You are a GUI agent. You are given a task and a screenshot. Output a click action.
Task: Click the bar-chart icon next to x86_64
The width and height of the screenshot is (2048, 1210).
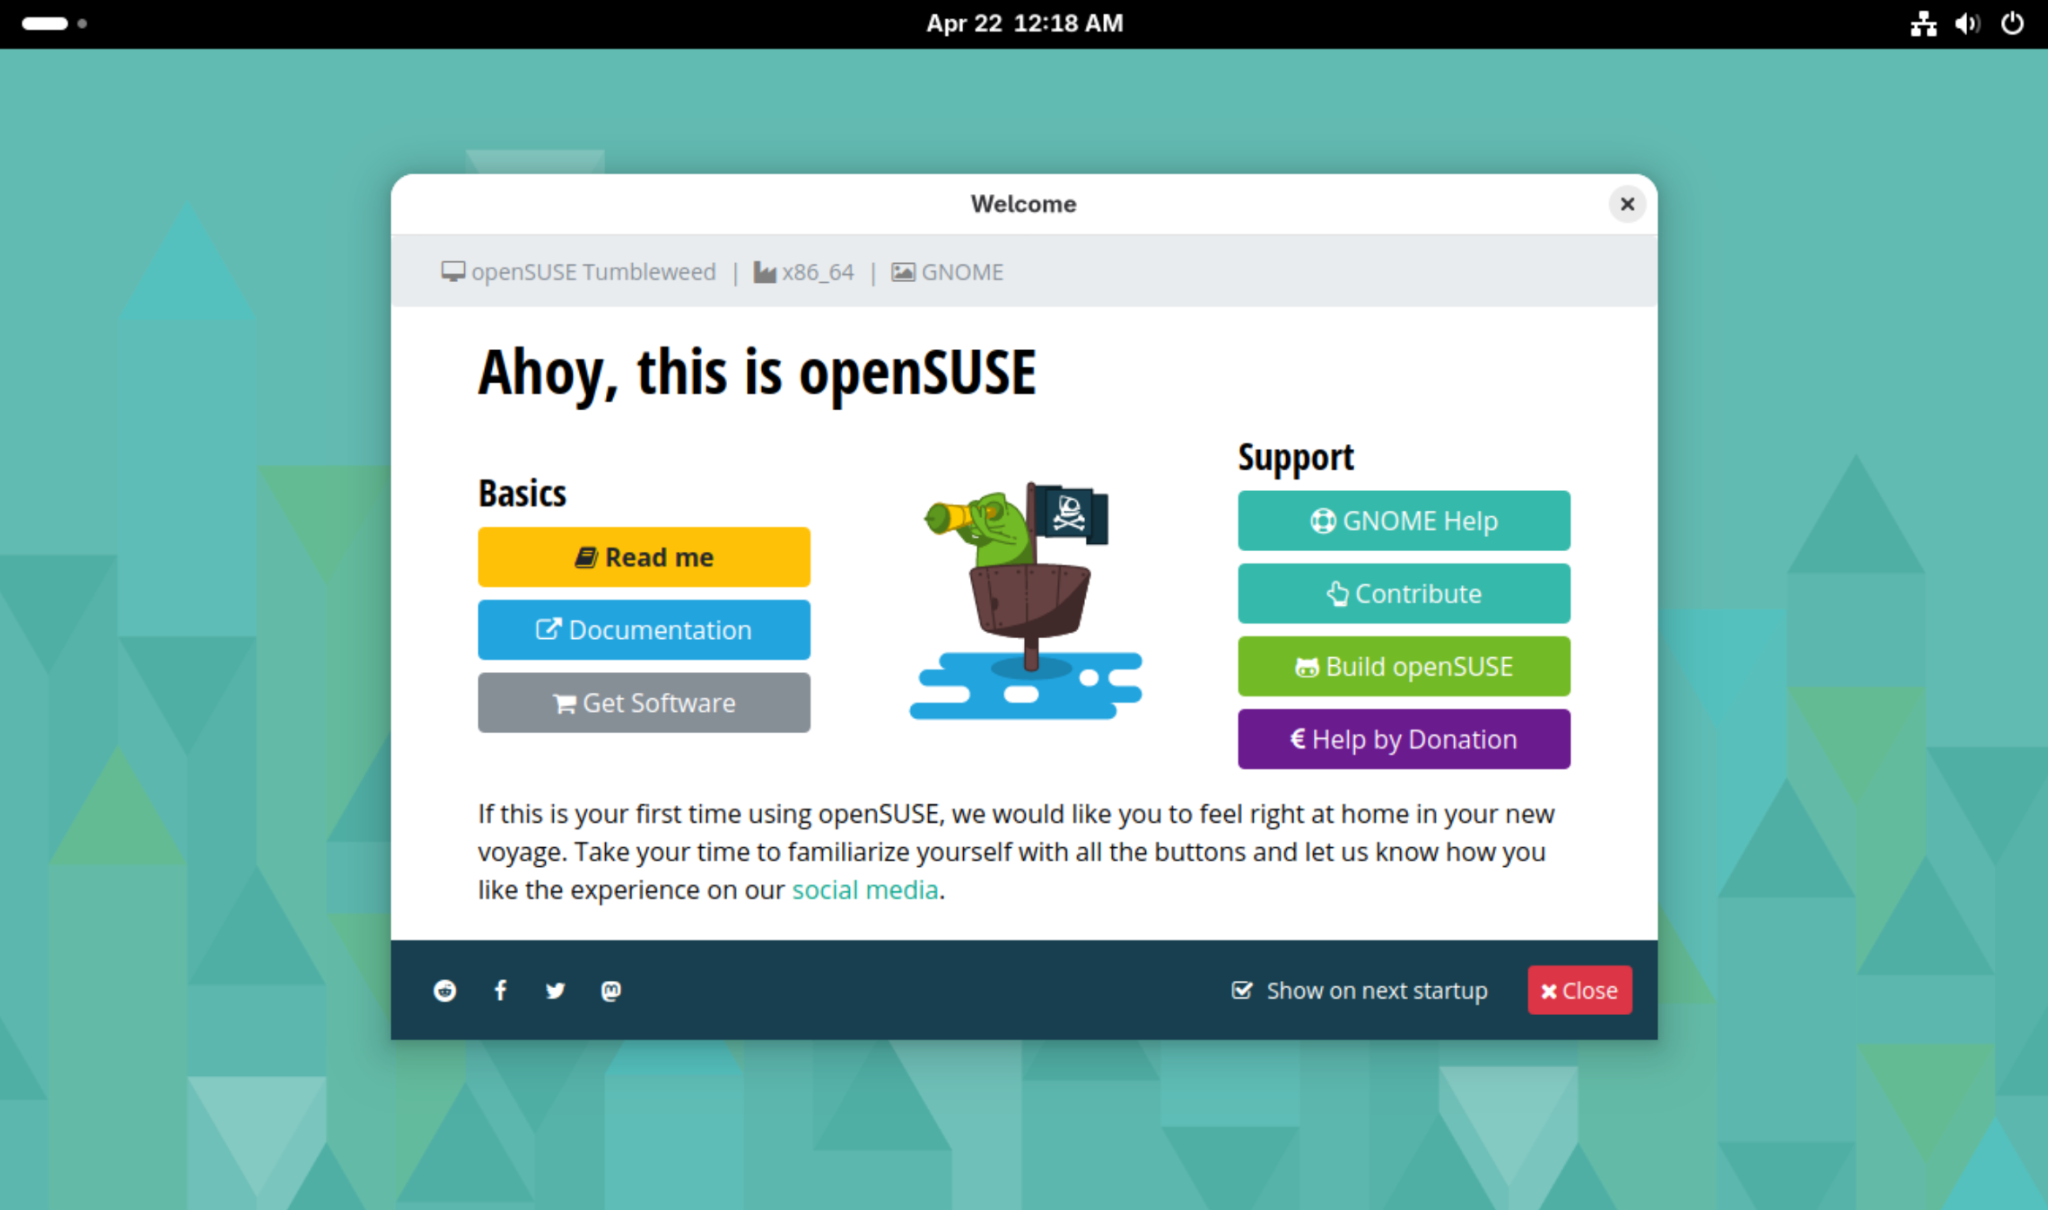click(764, 270)
